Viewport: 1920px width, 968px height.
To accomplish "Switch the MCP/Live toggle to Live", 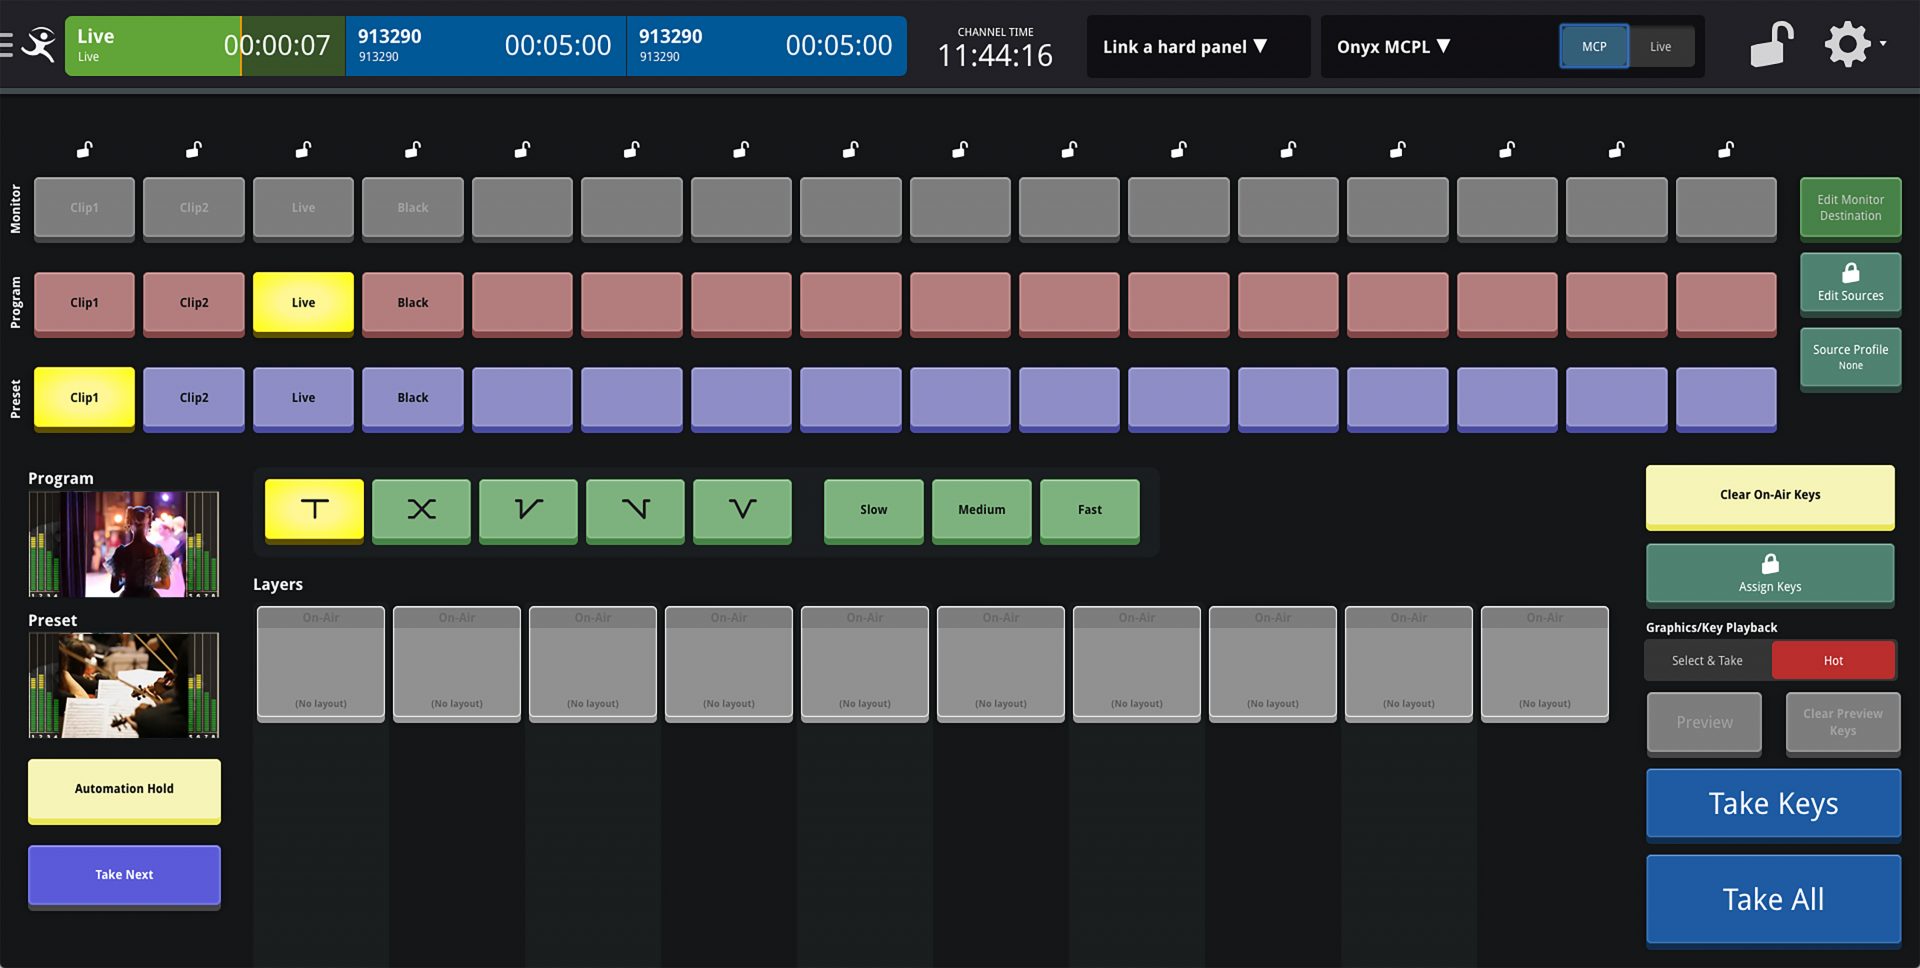I will (x=1661, y=46).
